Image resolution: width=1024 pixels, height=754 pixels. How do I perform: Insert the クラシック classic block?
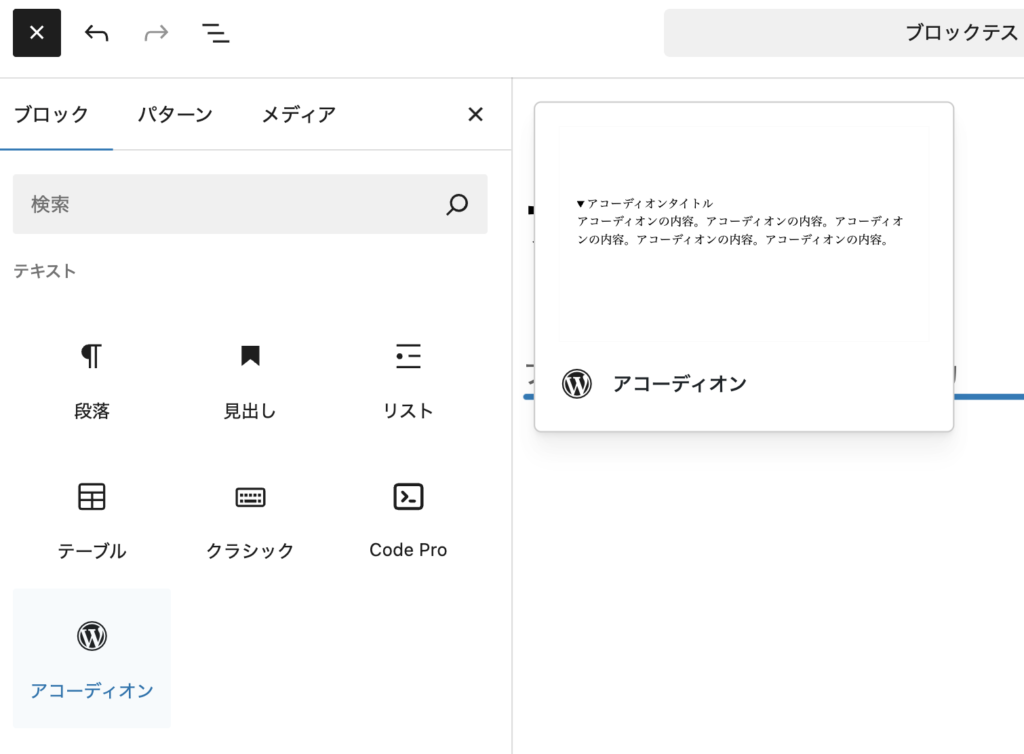point(249,518)
